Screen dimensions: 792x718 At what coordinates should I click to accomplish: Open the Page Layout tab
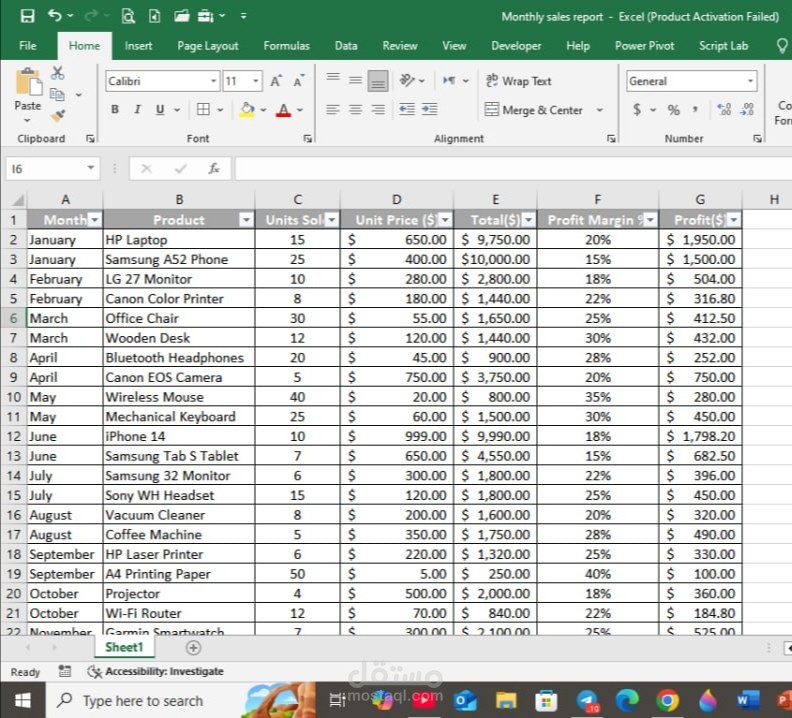click(208, 46)
